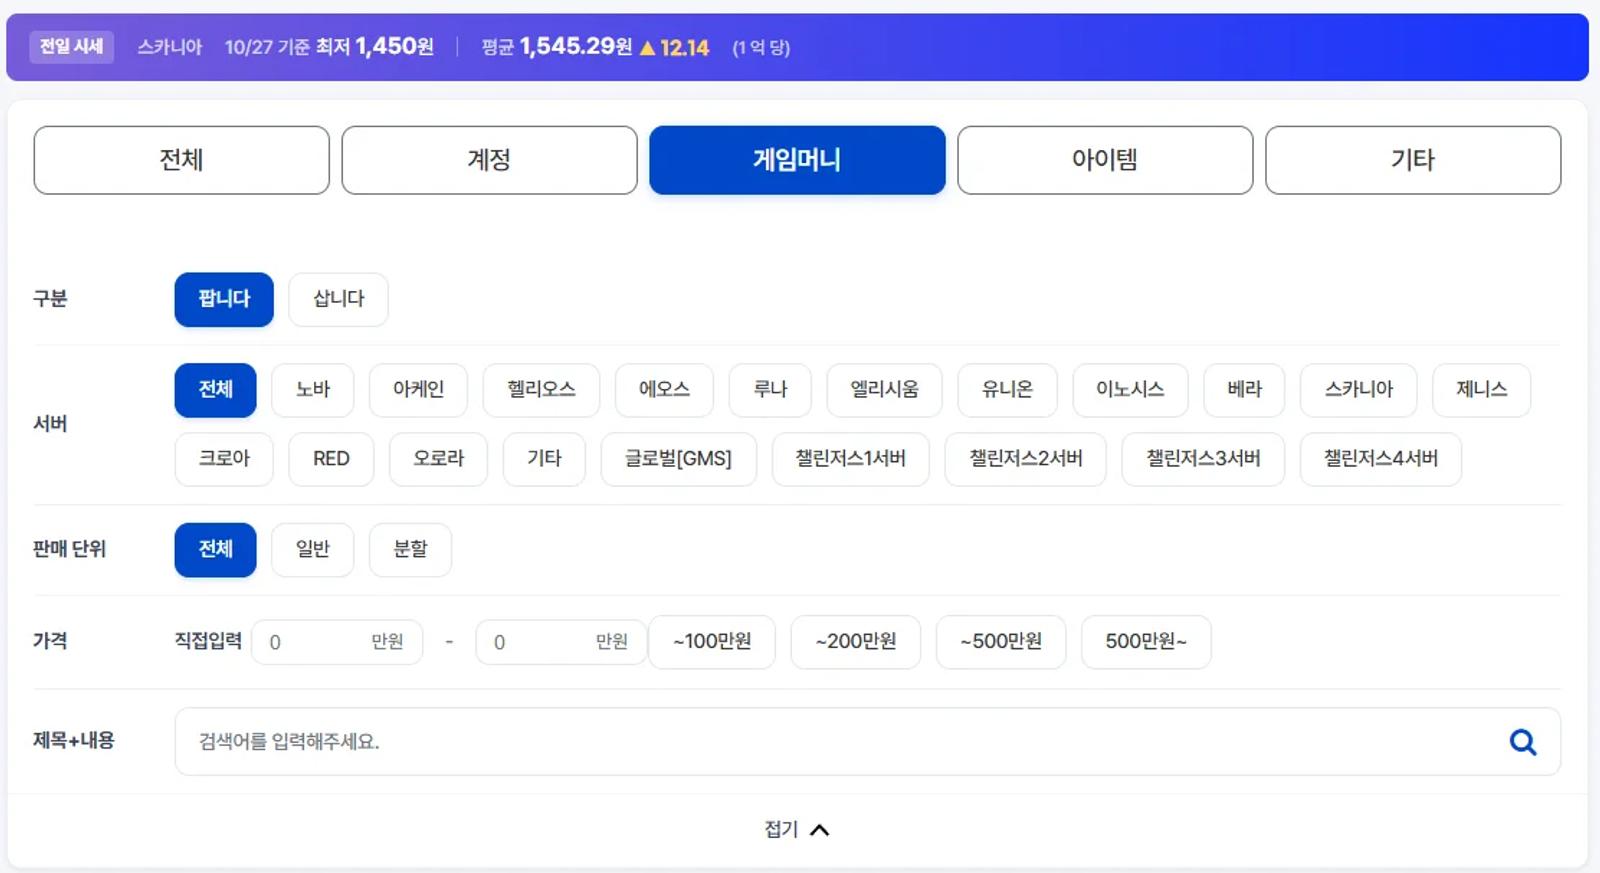Select the 팝니다 option
Screen dimensions: 1600x873
tap(224, 299)
